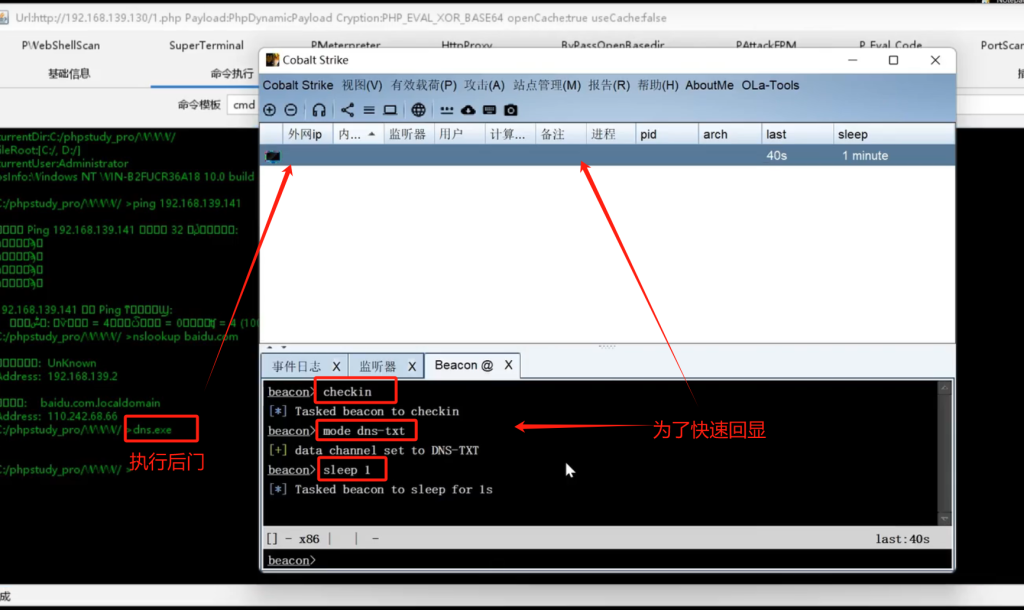Close the 事件日志 tab
The height and width of the screenshot is (610, 1024).
(336, 366)
